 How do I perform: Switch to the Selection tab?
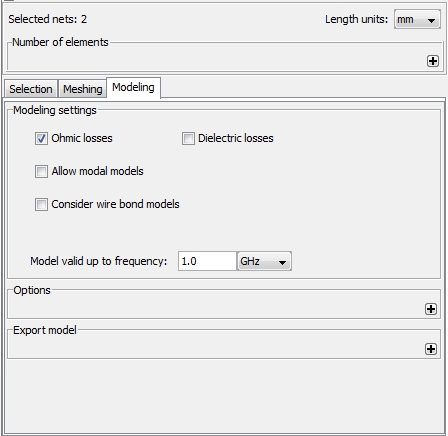coord(31,89)
